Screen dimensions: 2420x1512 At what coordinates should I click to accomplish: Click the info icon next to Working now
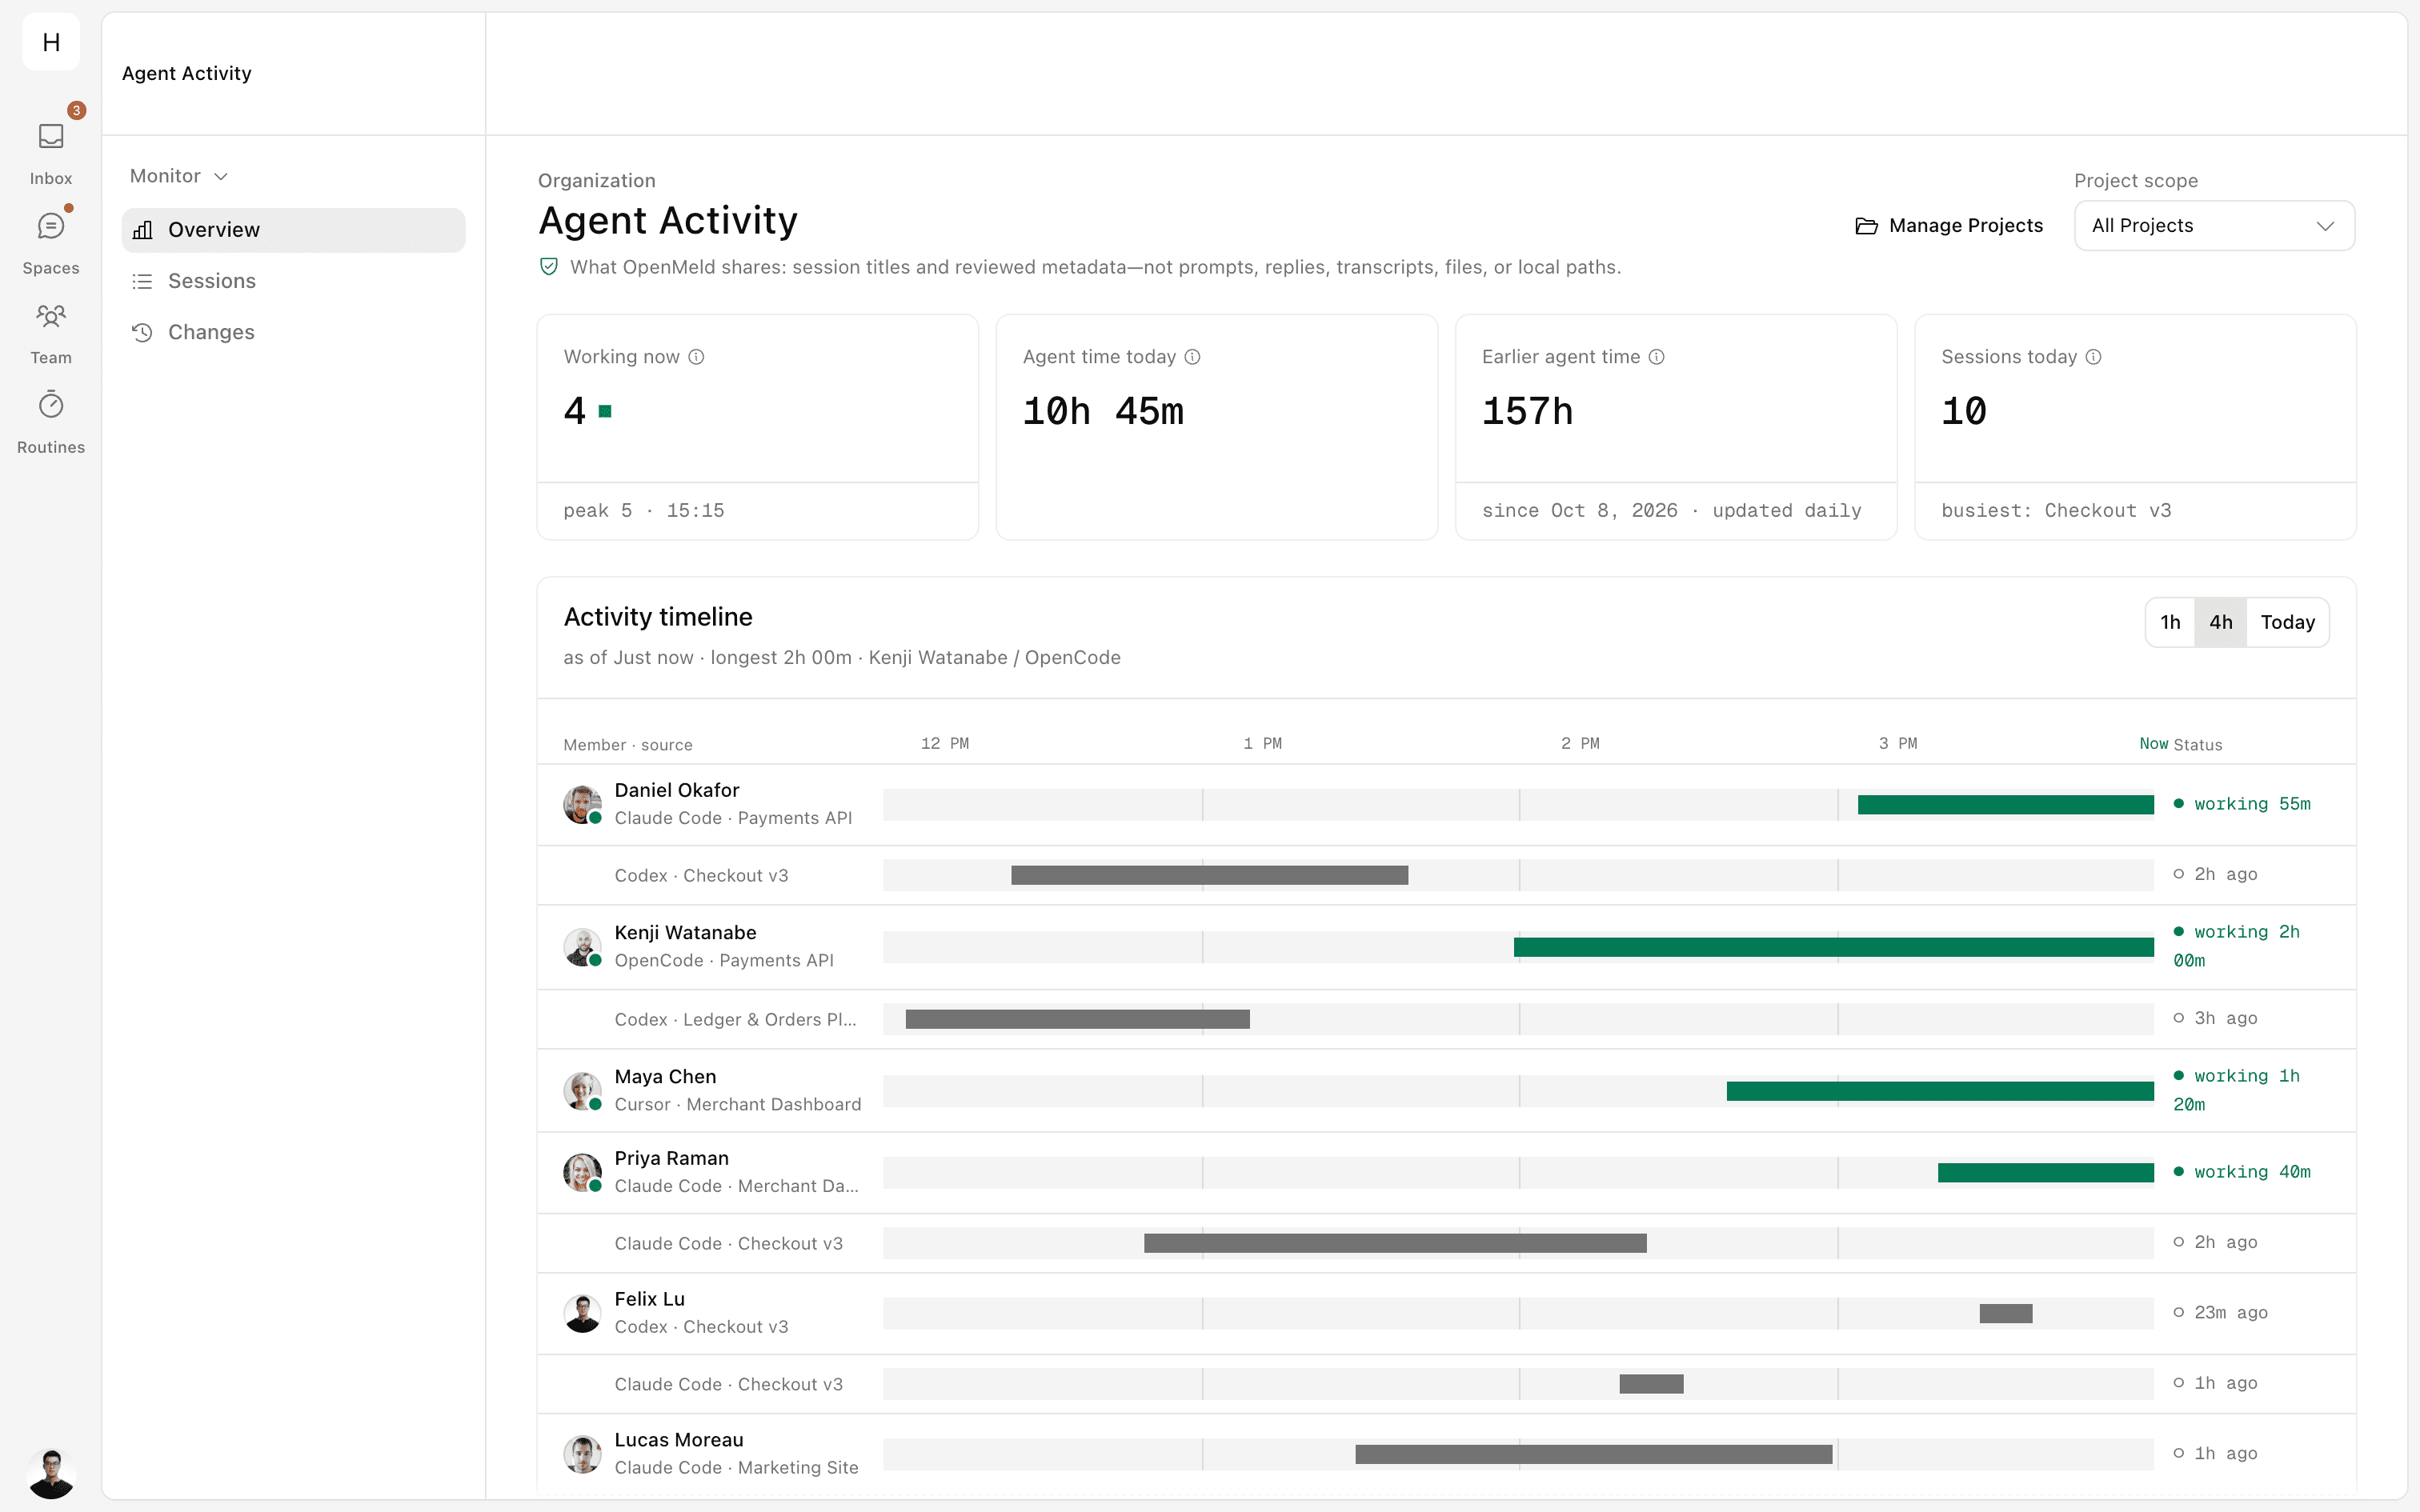click(x=697, y=357)
